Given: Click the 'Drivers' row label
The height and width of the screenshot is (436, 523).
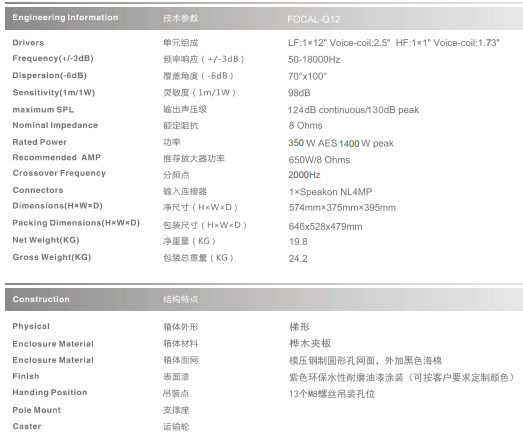Looking at the screenshot, I should point(28,43).
